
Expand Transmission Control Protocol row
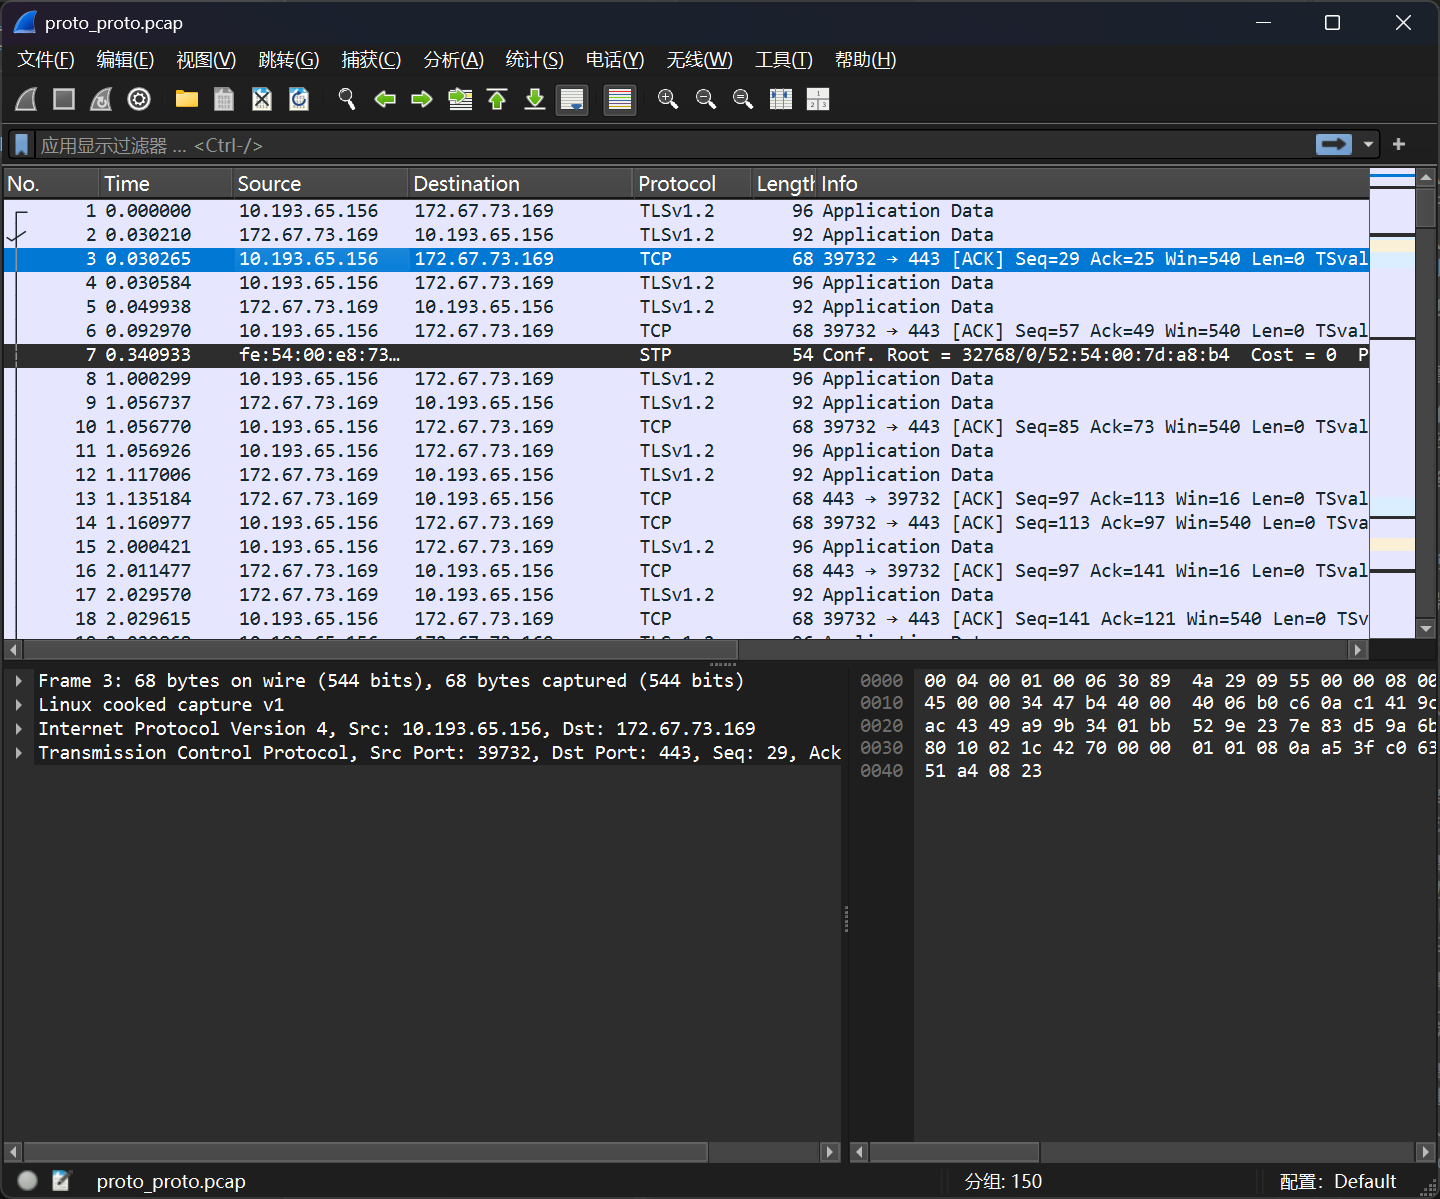point(19,753)
